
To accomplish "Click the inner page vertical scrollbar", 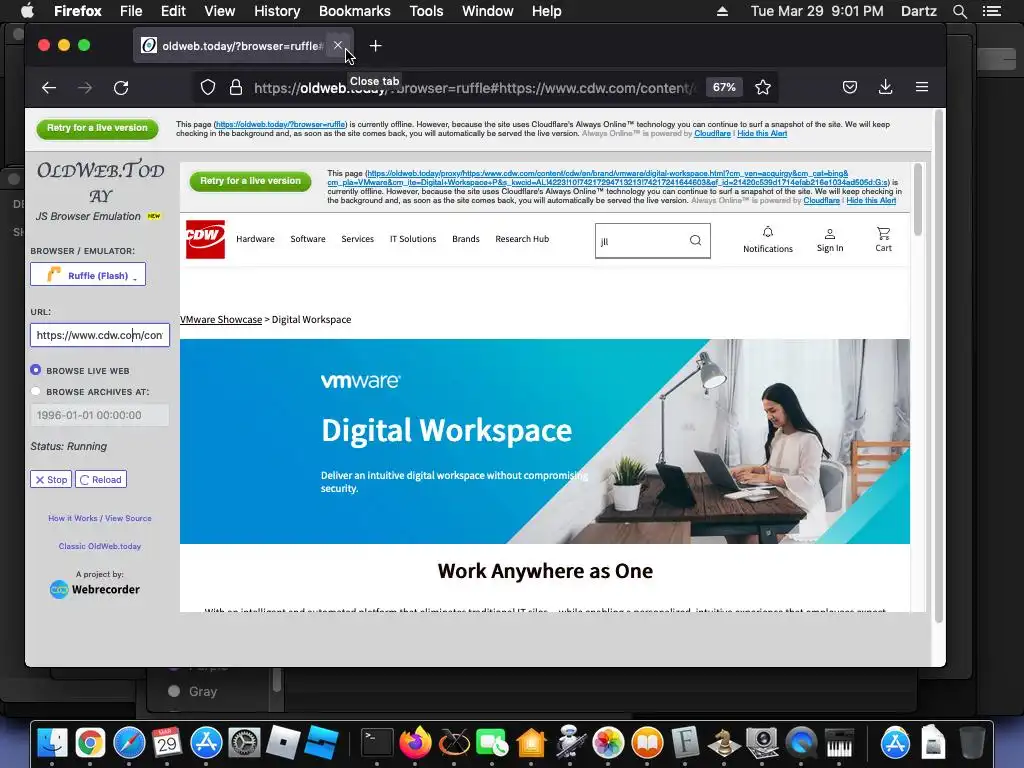I will point(918,199).
